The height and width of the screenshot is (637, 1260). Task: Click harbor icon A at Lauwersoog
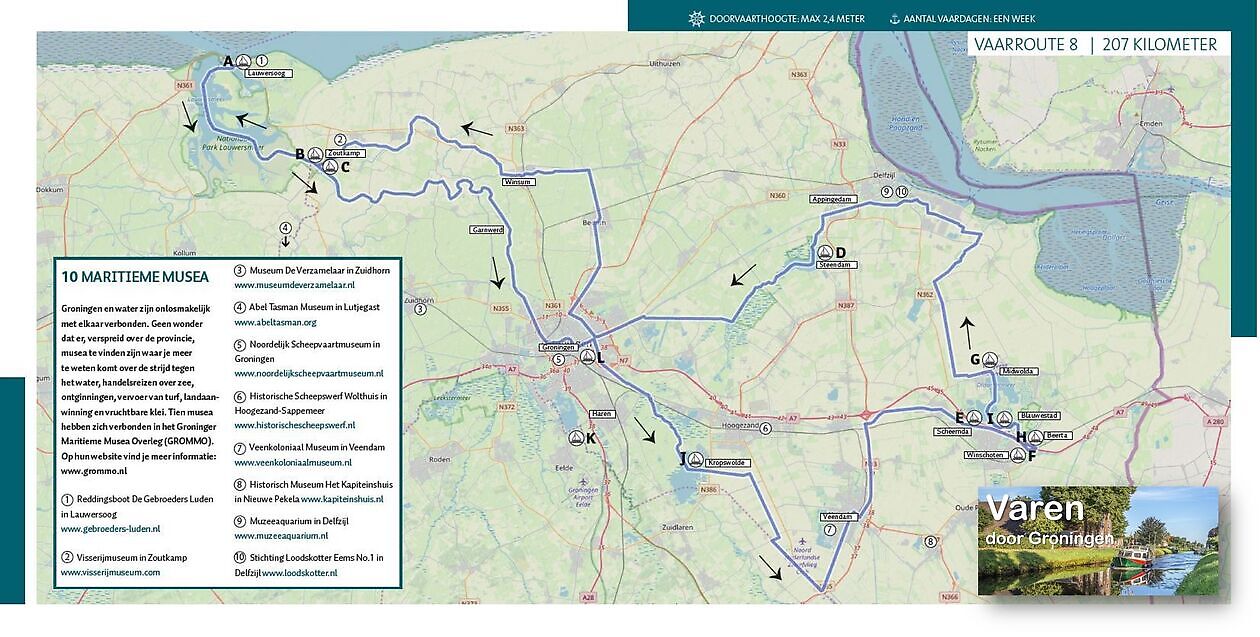click(x=242, y=61)
